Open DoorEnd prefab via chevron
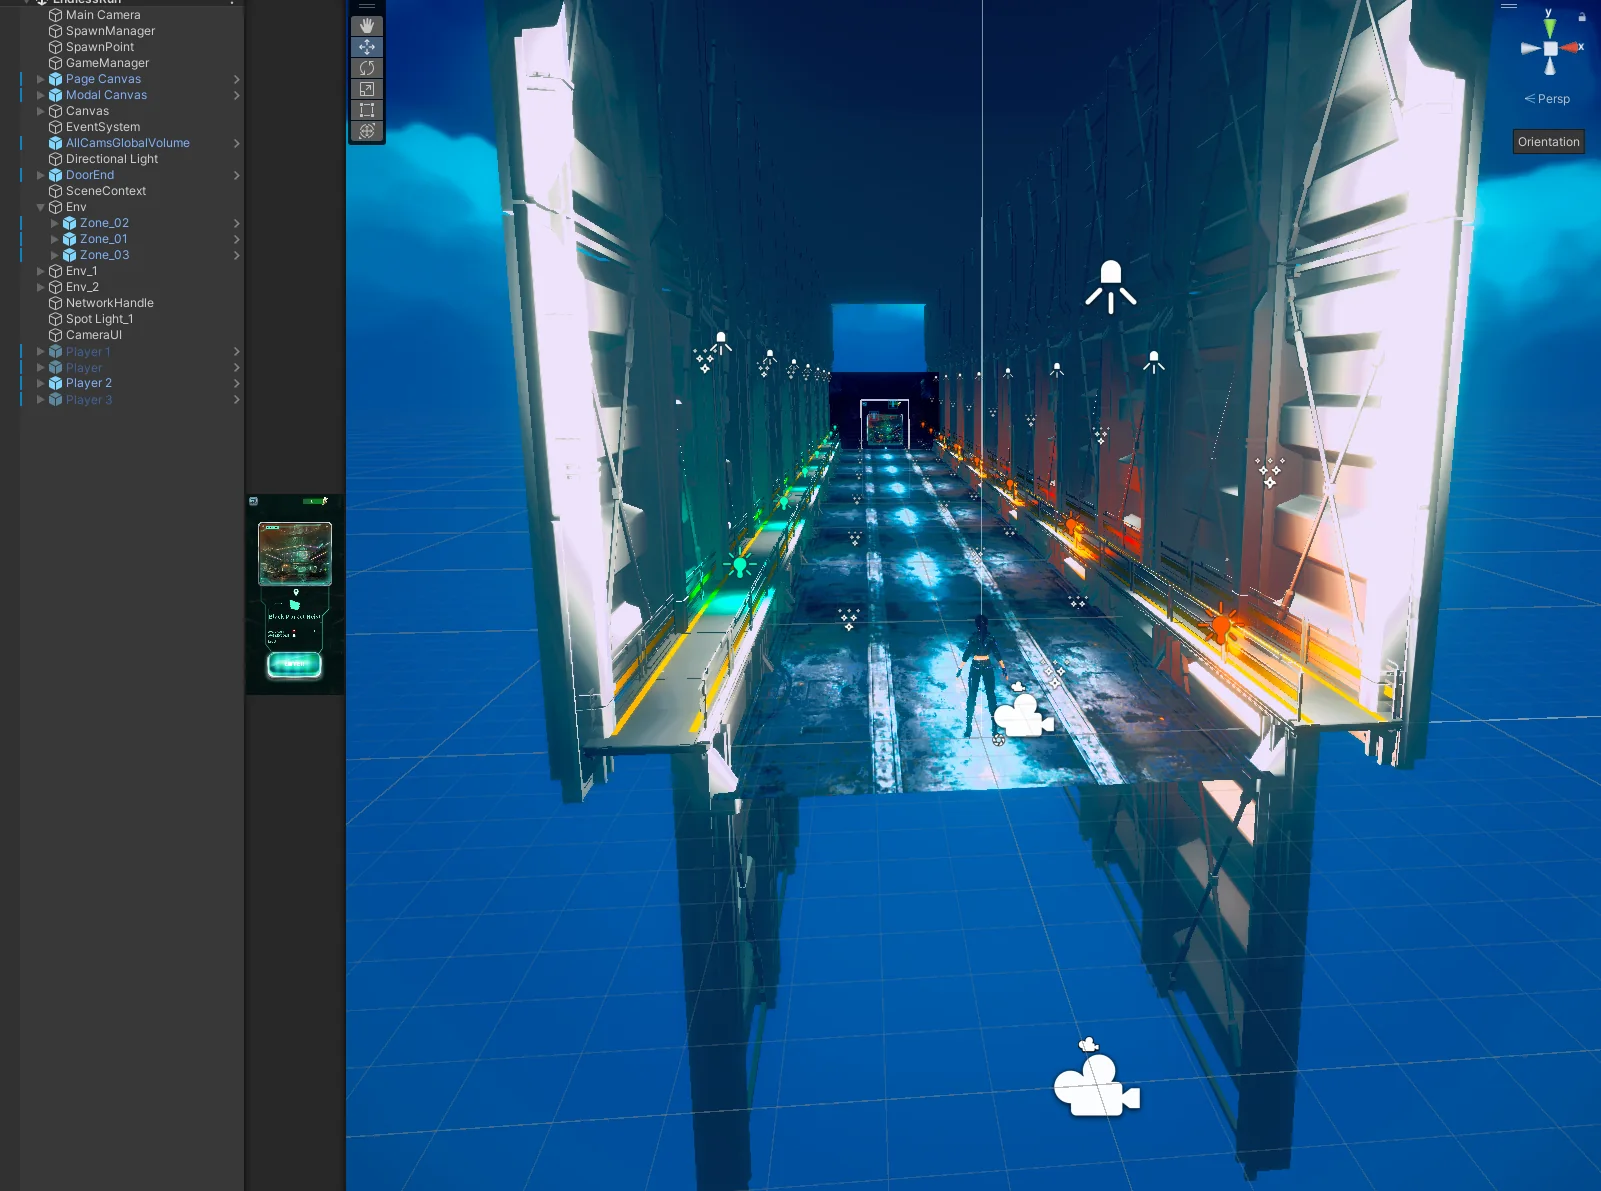The width and height of the screenshot is (1601, 1191). pyautogui.click(x=237, y=175)
